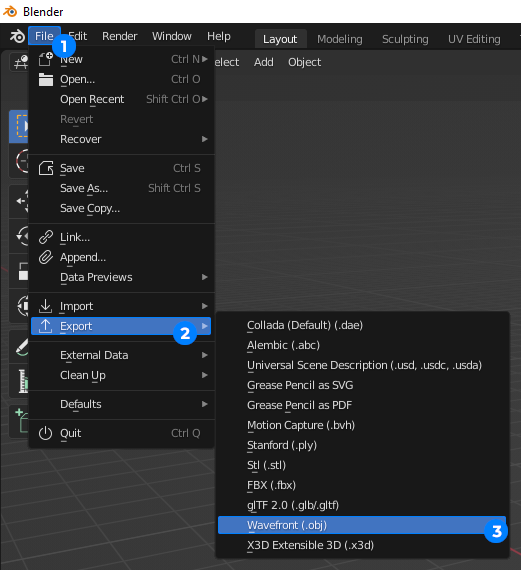Export as Stl (.stl)
The image size is (521, 570).
(x=362, y=465)
